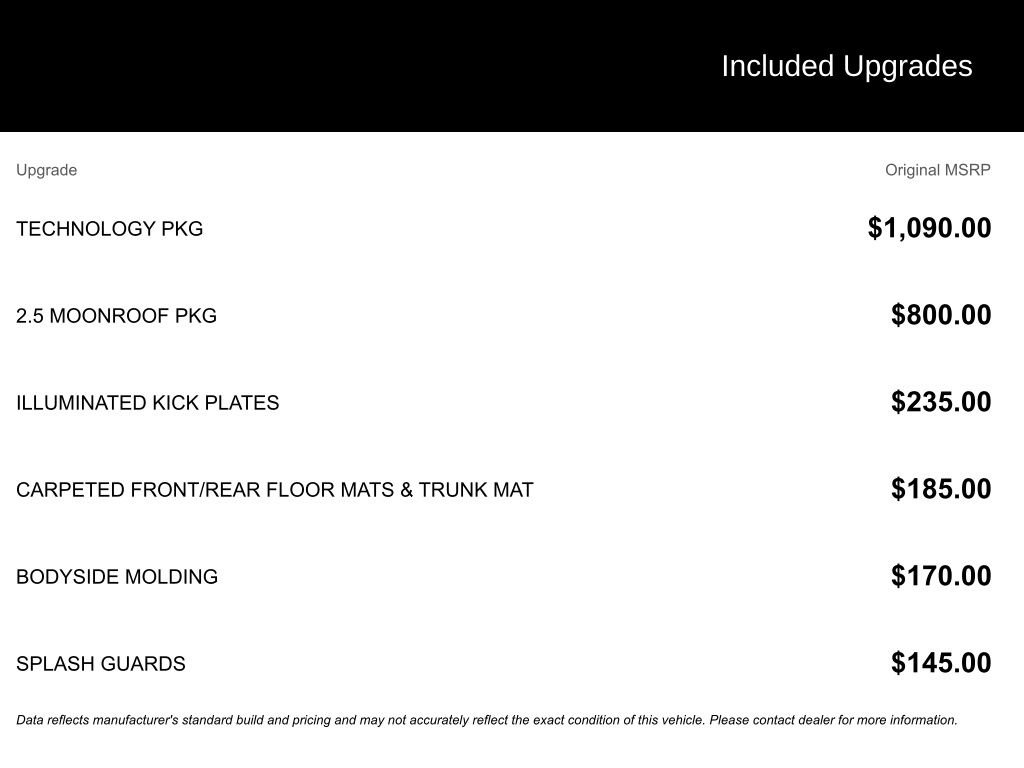Click the $800.00 moonroof price
This screenshot has width=1024, height=768.
[x=941, y=315]
